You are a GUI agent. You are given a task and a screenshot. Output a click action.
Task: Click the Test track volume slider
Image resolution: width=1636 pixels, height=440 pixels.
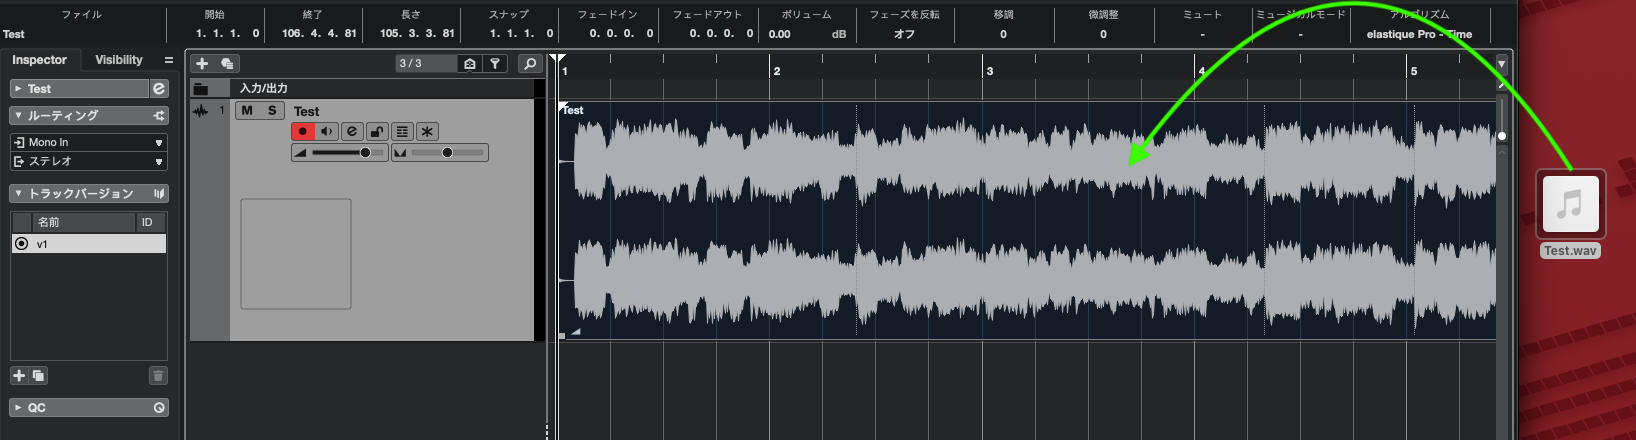340,153
